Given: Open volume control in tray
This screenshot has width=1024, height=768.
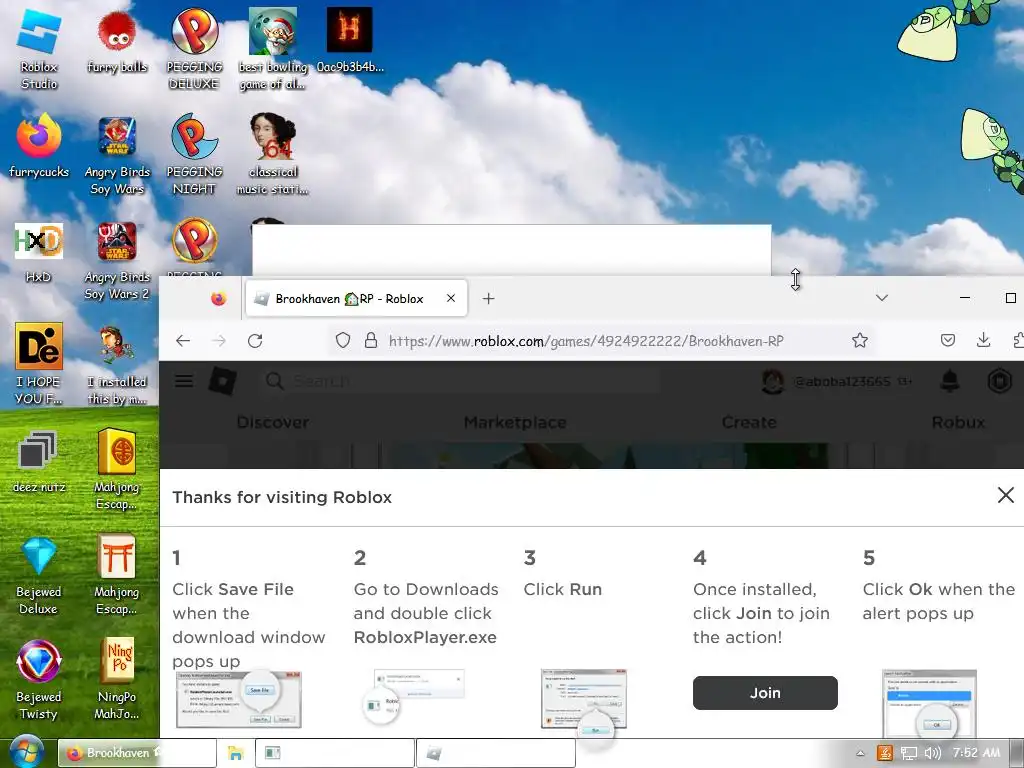Looking at the screenshot, I should pyautogui.click(x=933, y=753).
